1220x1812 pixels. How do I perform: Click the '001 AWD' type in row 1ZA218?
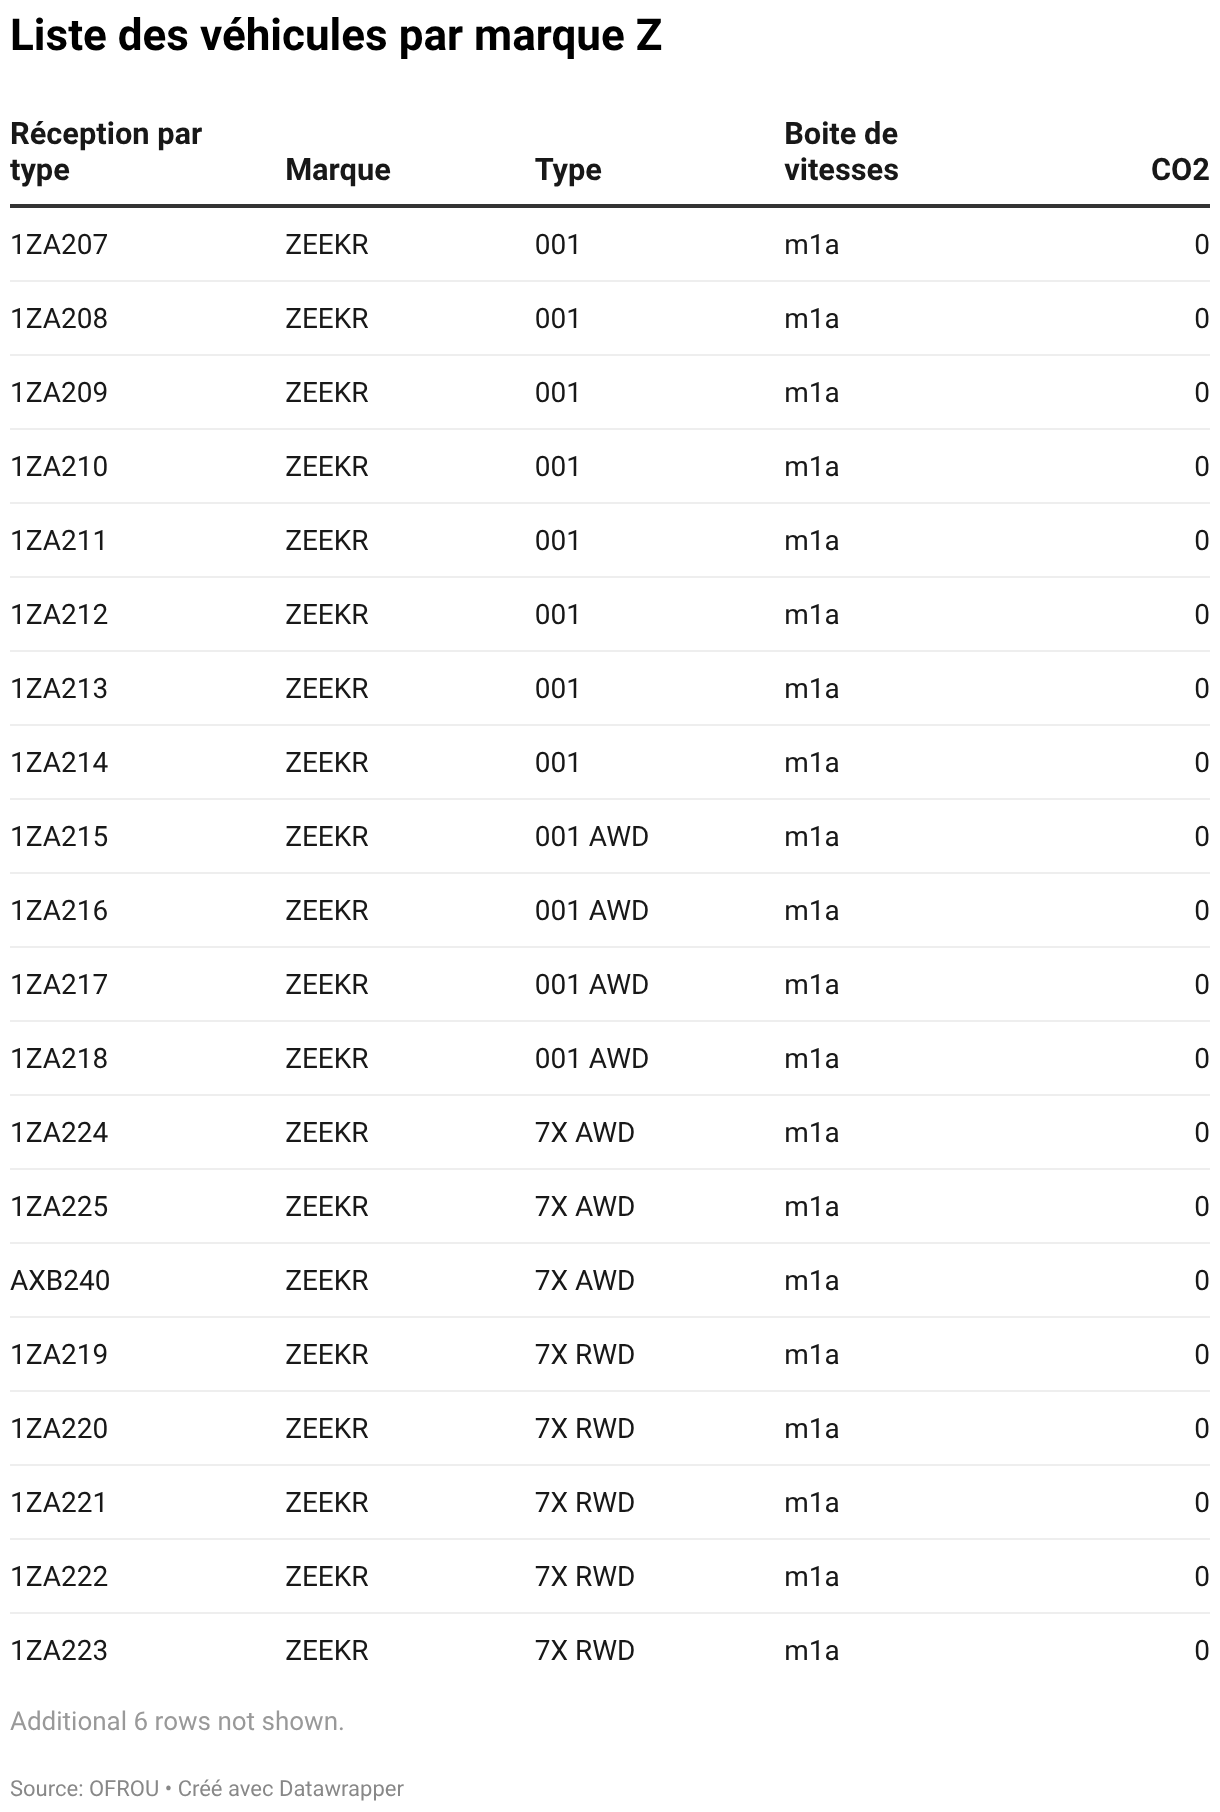(x=591, y=1059)
